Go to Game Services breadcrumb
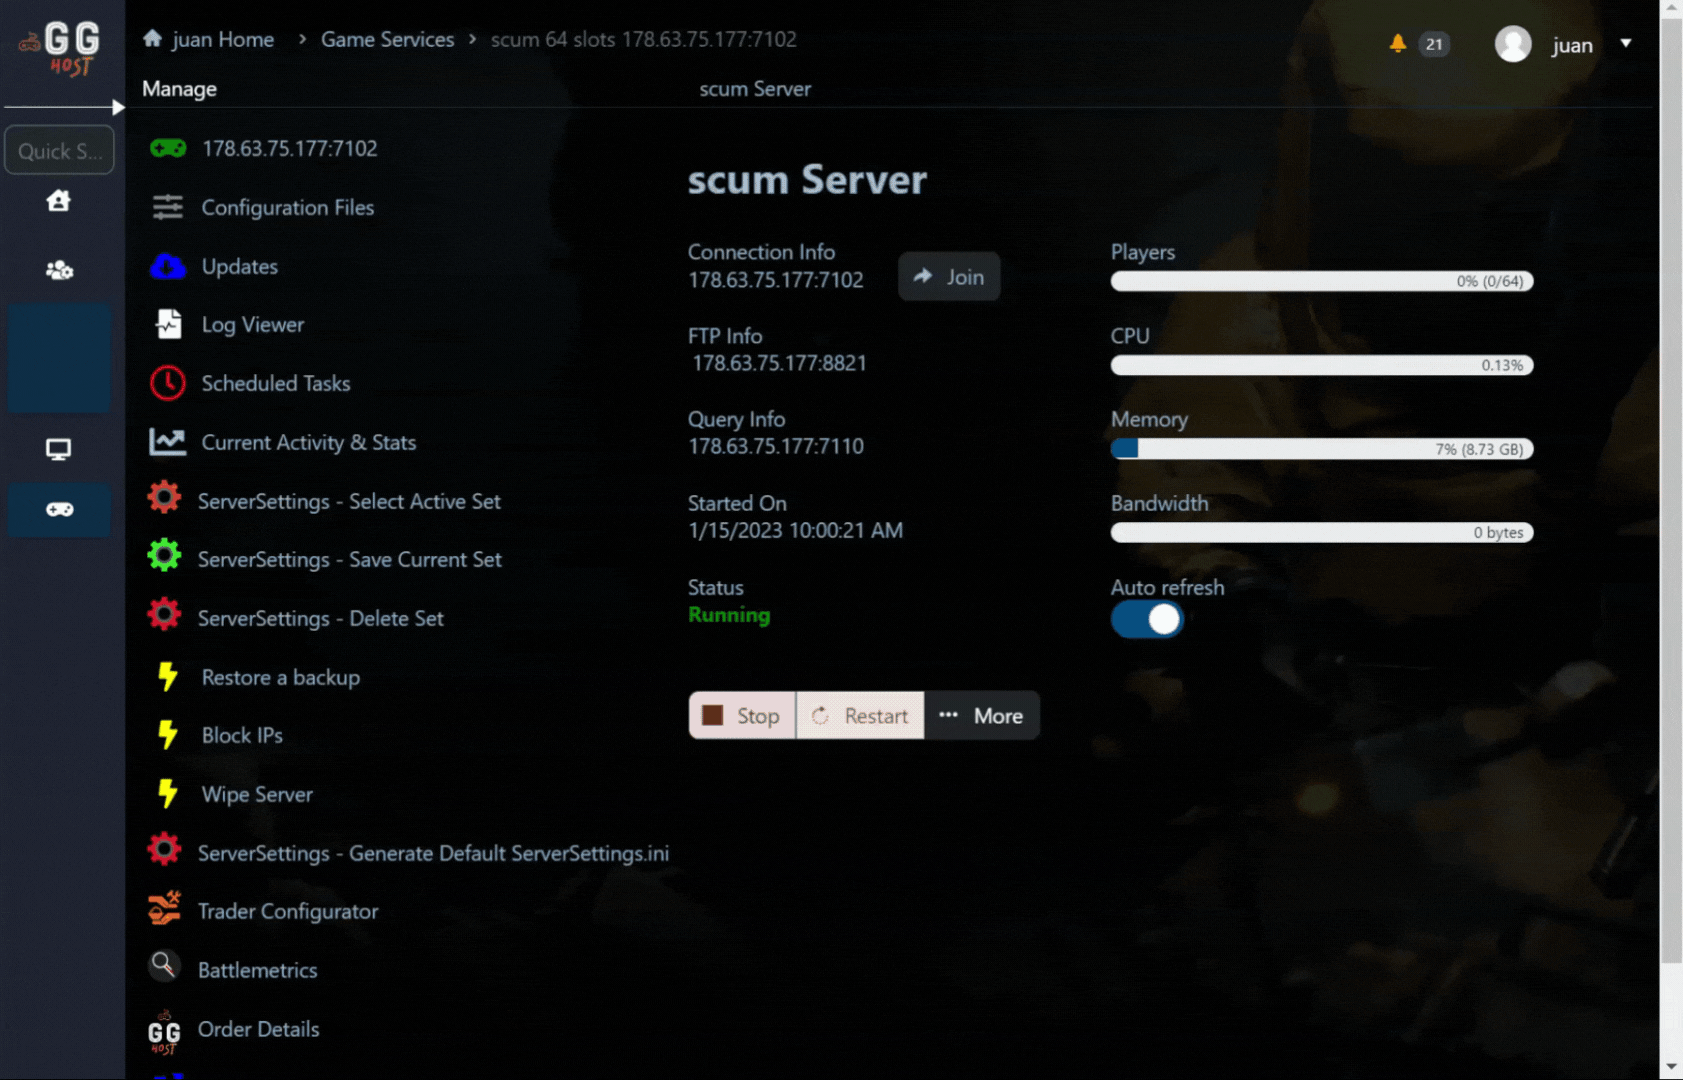This screenshot has width=1683, height=1080. pos(387,39)
